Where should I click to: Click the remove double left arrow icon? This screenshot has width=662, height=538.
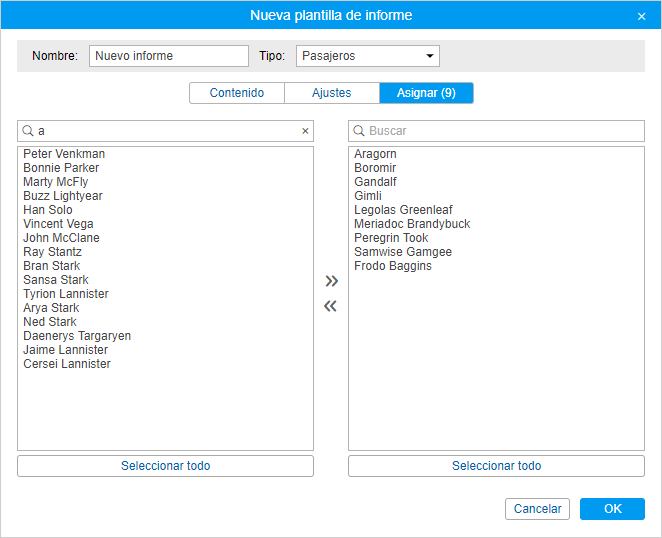click(x=331, y=306)
